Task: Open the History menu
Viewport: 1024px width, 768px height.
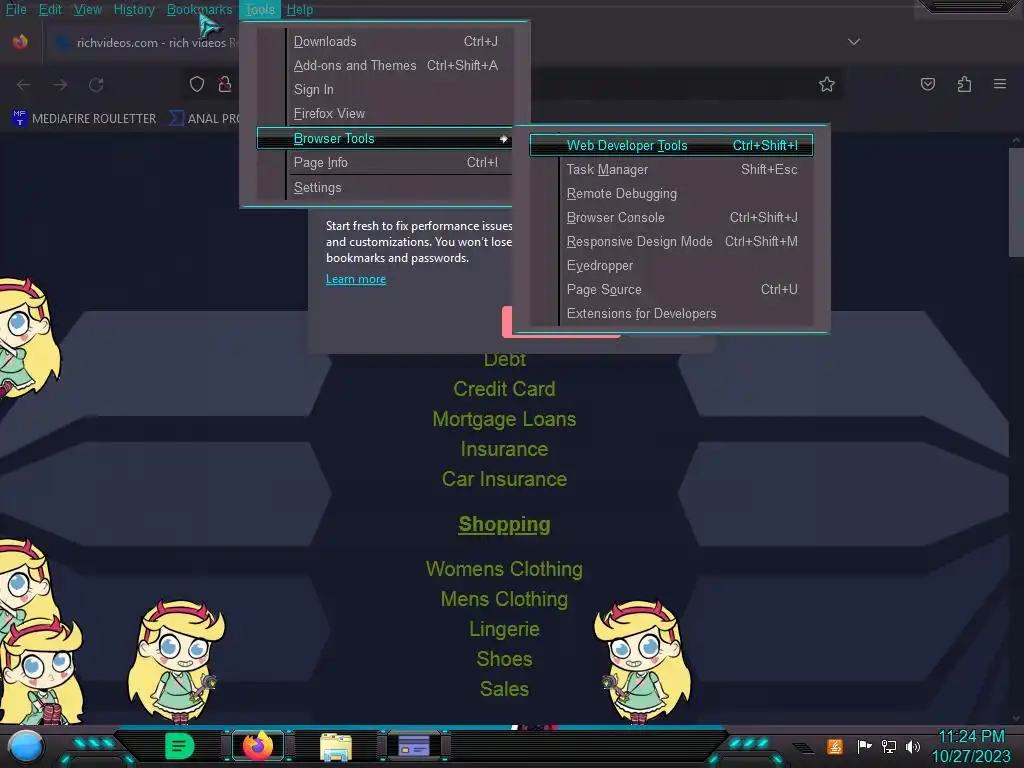Action: pos(134,9)
